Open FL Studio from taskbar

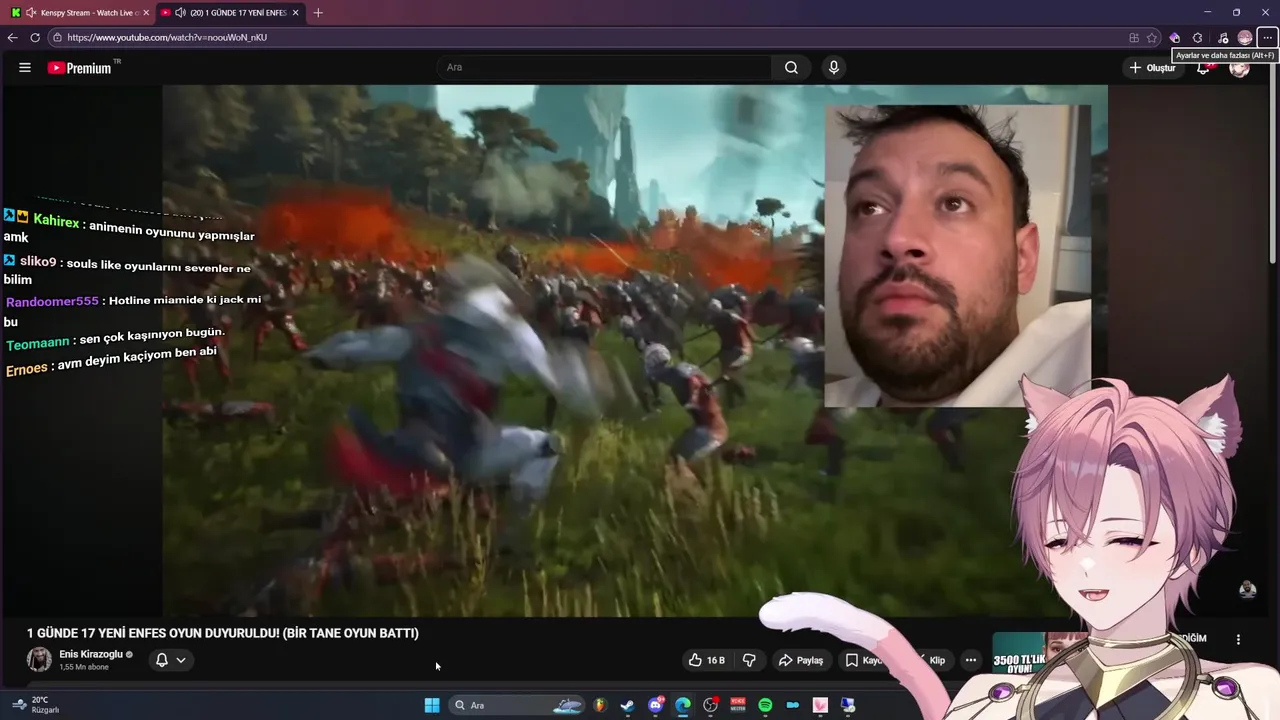[600, 705]
